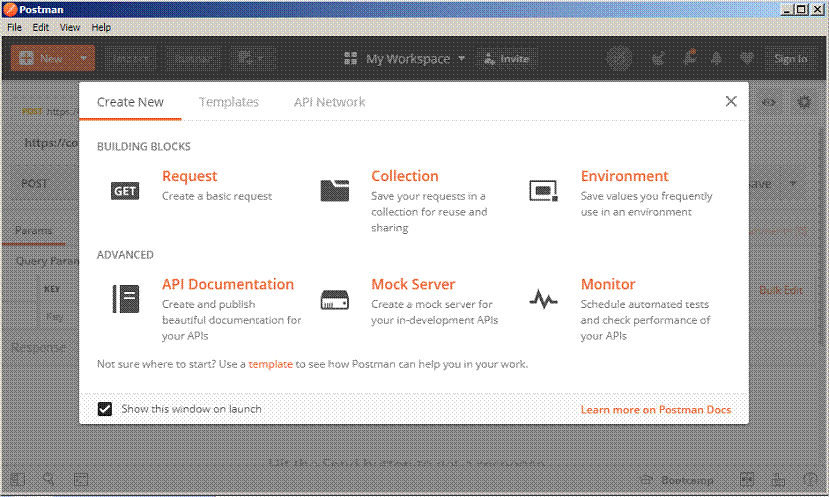The height and width of the screenshot is (497, 829).
Task: Click the Mock Server icon
Action: (335, 300)
